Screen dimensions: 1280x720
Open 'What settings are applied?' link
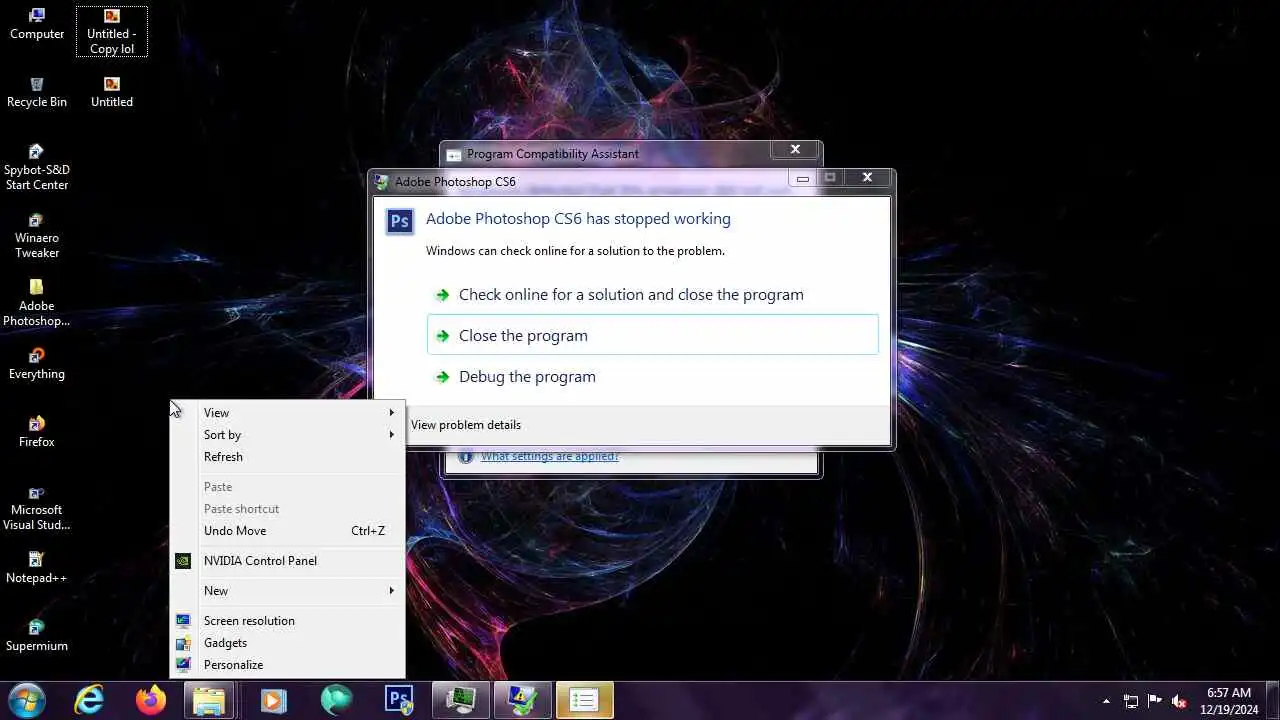549,457
